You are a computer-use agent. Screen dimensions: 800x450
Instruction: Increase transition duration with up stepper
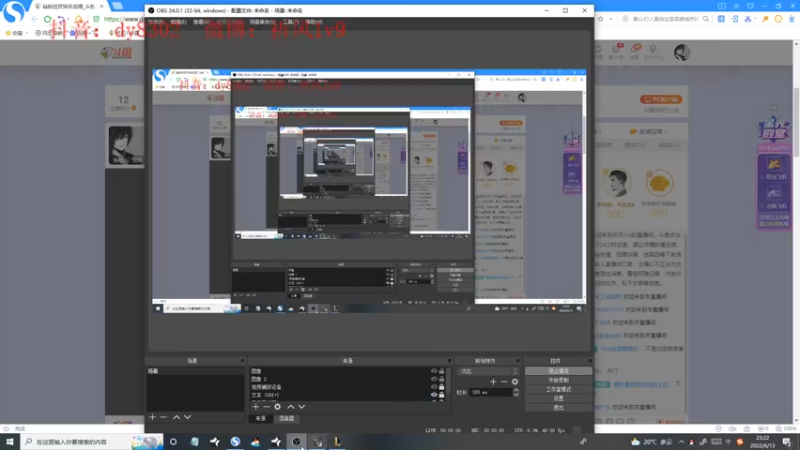click(516, 390)
